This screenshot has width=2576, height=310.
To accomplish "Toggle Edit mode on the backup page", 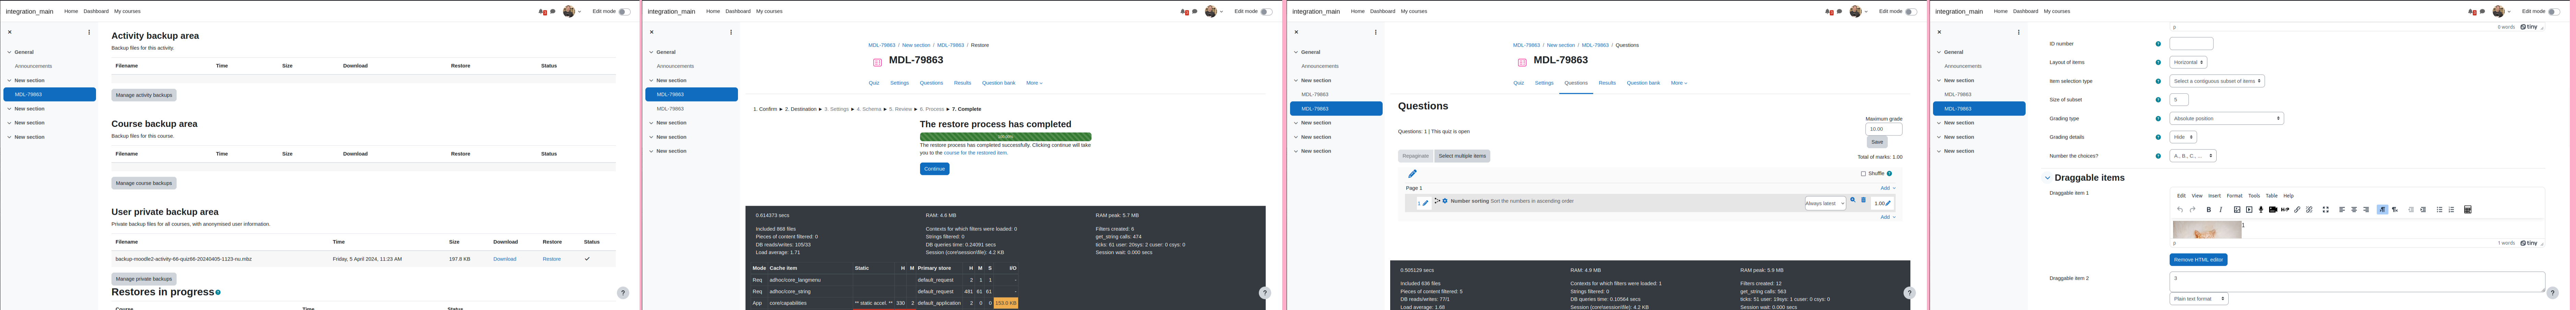I will point(625,12).
